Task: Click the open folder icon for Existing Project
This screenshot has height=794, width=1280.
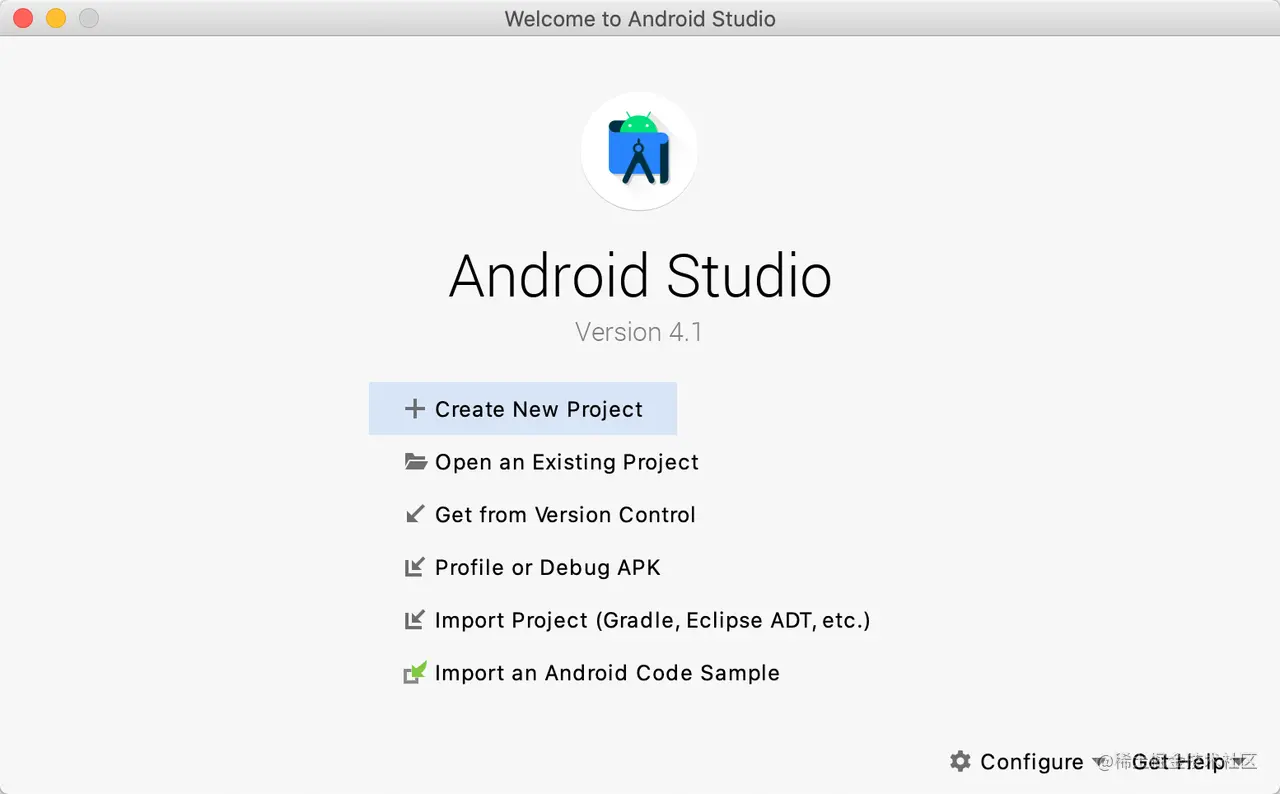Action: [415, 461]
